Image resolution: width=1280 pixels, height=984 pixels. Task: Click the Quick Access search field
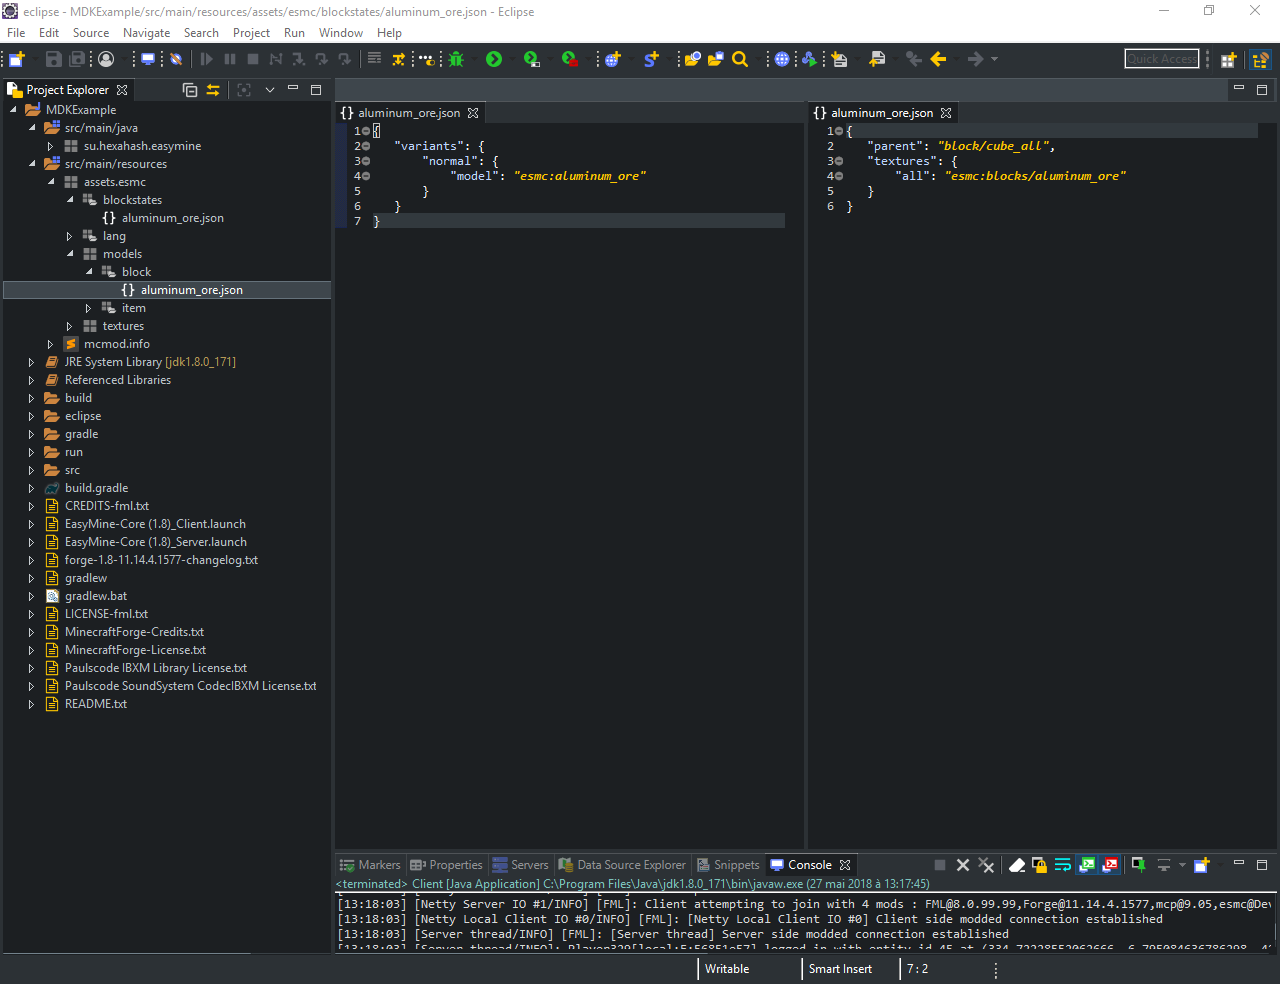pos(1161,59)
